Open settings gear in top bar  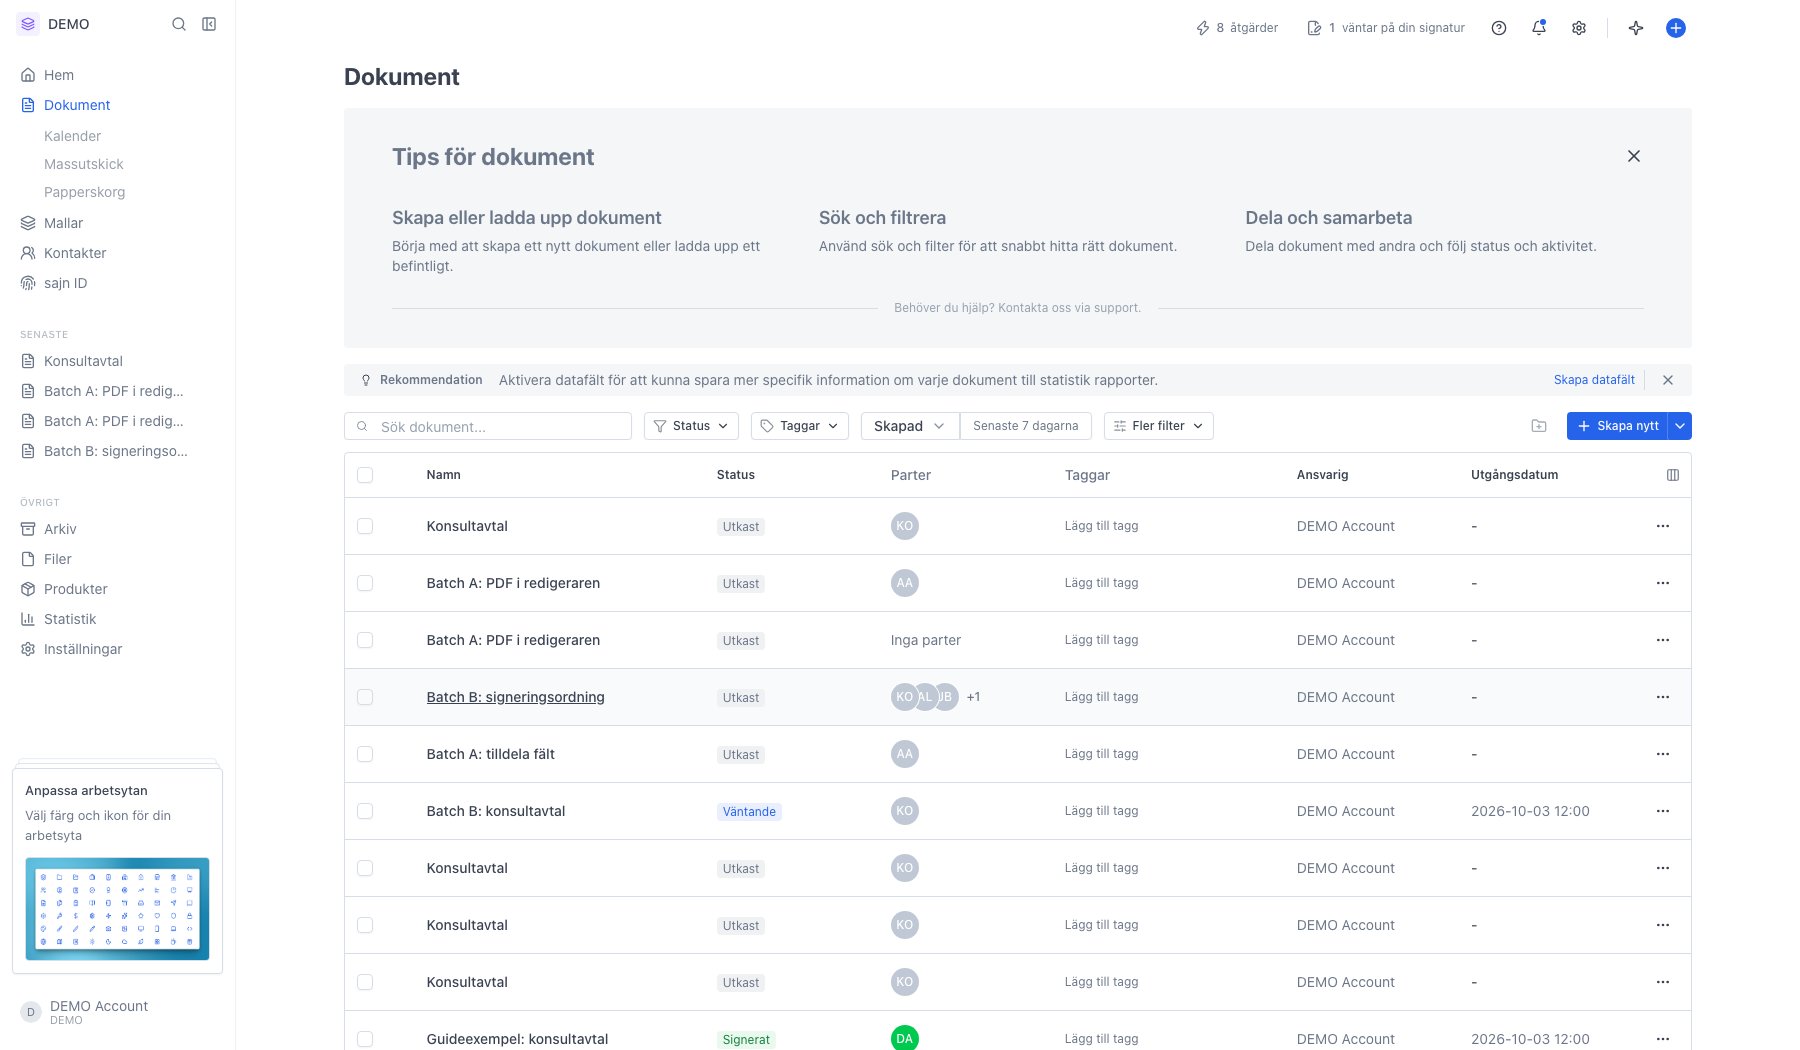1579,28
